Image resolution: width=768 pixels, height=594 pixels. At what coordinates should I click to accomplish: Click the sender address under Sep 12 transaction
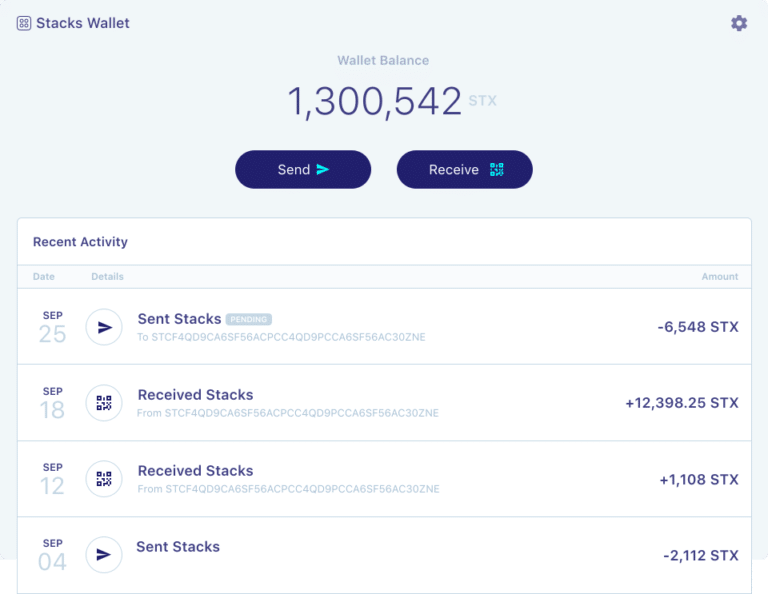click(x=288, y=489)
